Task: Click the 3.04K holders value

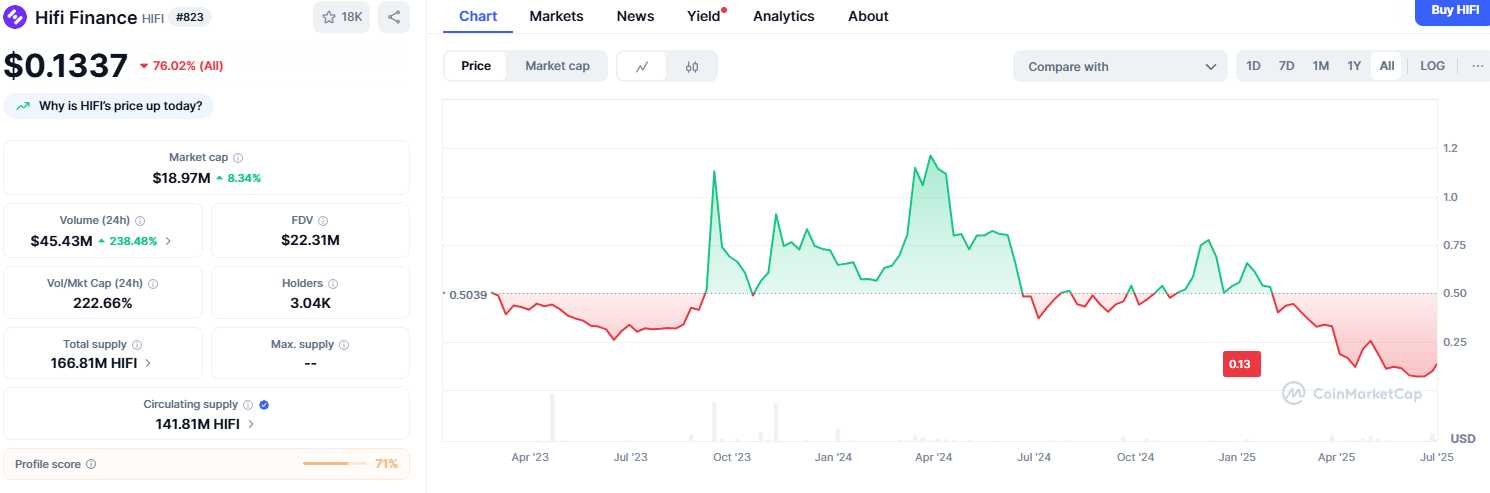Action: point(310,303)
